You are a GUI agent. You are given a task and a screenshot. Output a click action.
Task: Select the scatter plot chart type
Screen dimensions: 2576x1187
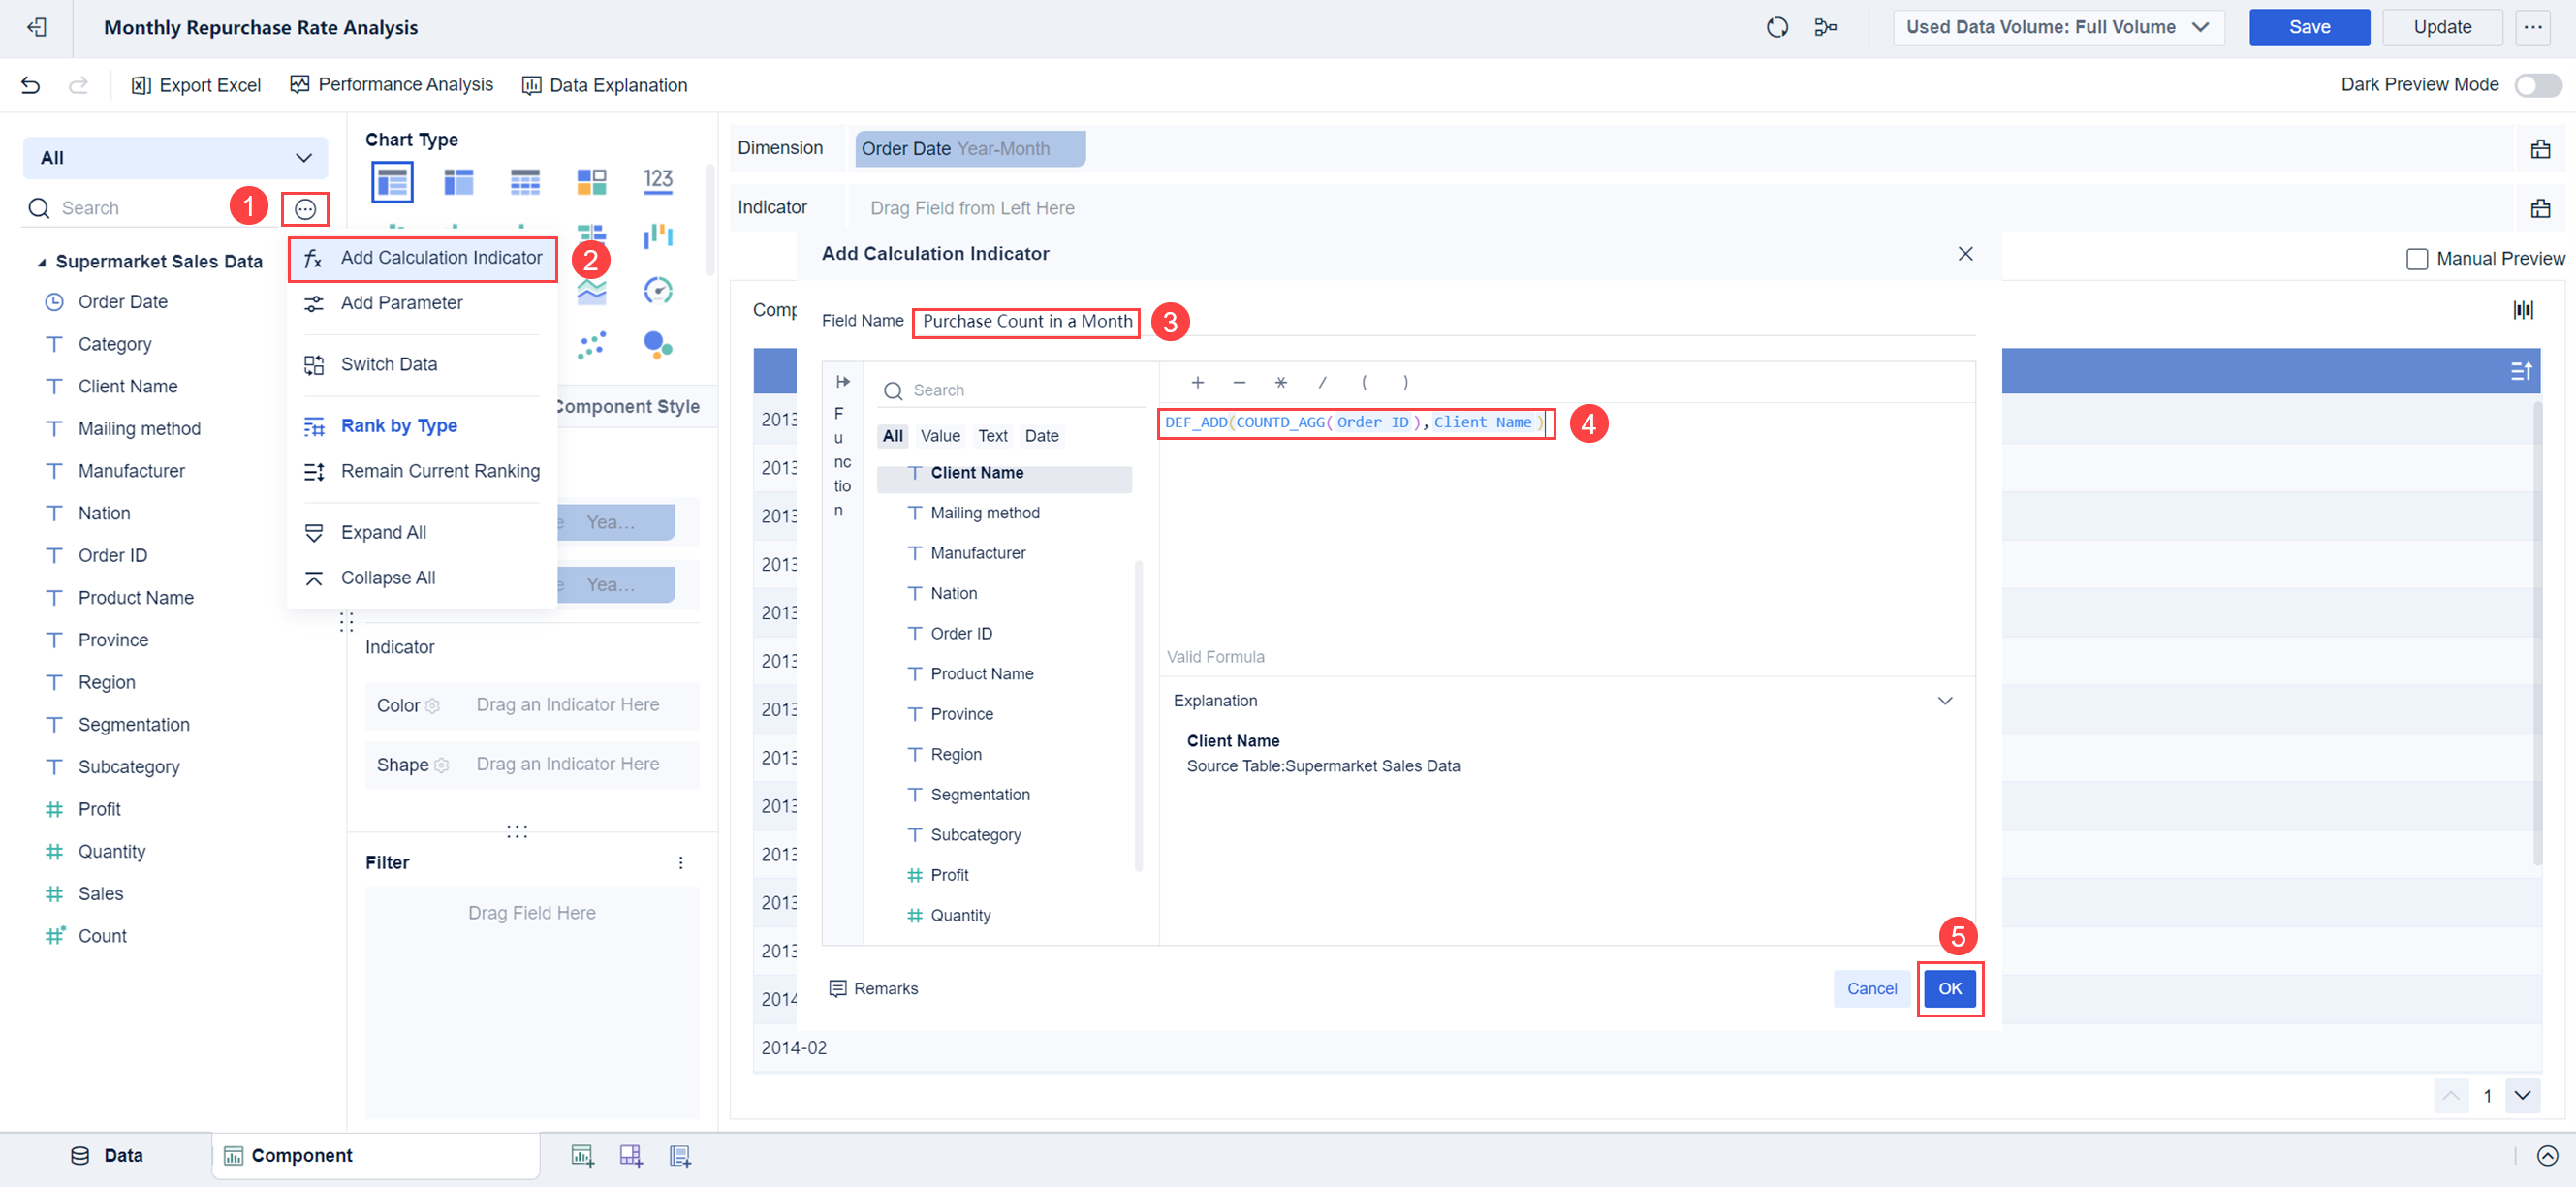591,345
